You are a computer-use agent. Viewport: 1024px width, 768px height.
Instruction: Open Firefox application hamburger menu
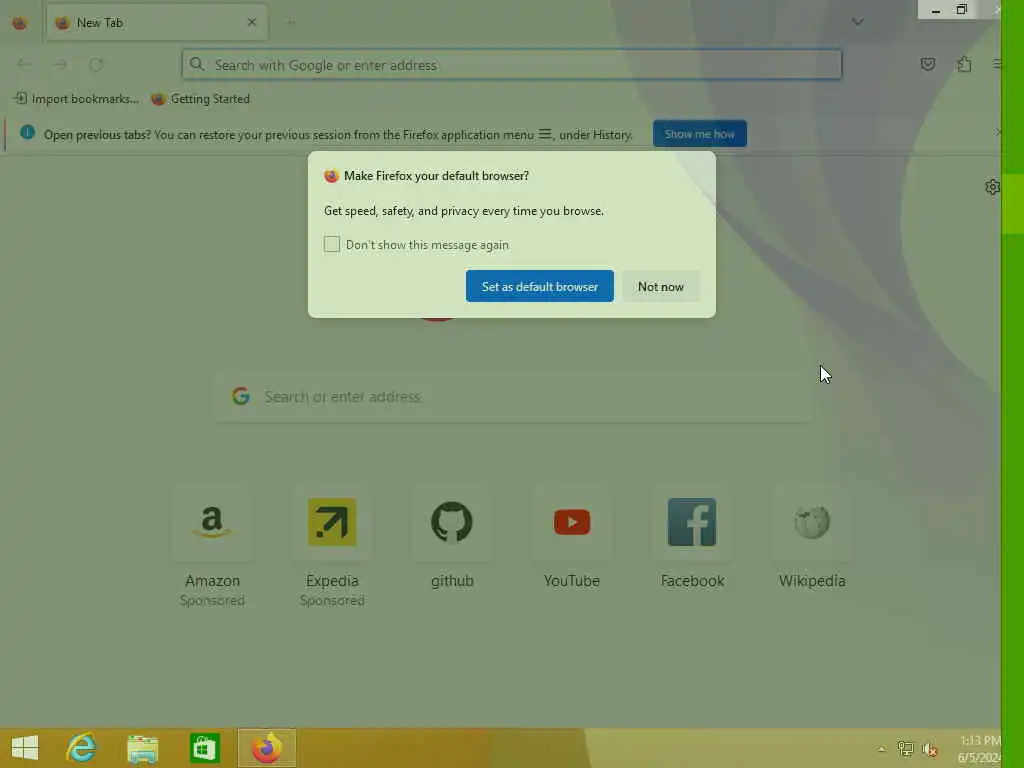(x=997, y=64)
